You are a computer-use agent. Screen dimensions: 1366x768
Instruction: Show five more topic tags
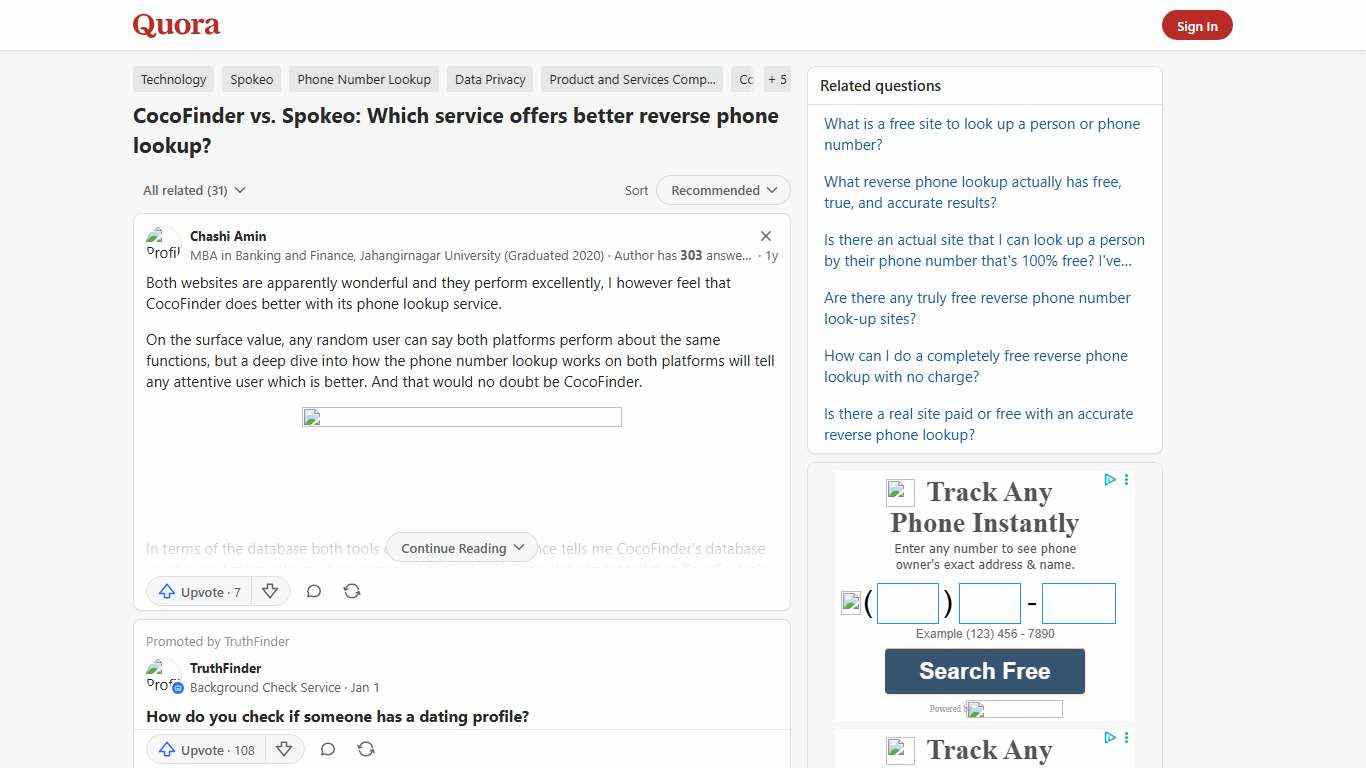pyautogui.click(x=777, y=79)
